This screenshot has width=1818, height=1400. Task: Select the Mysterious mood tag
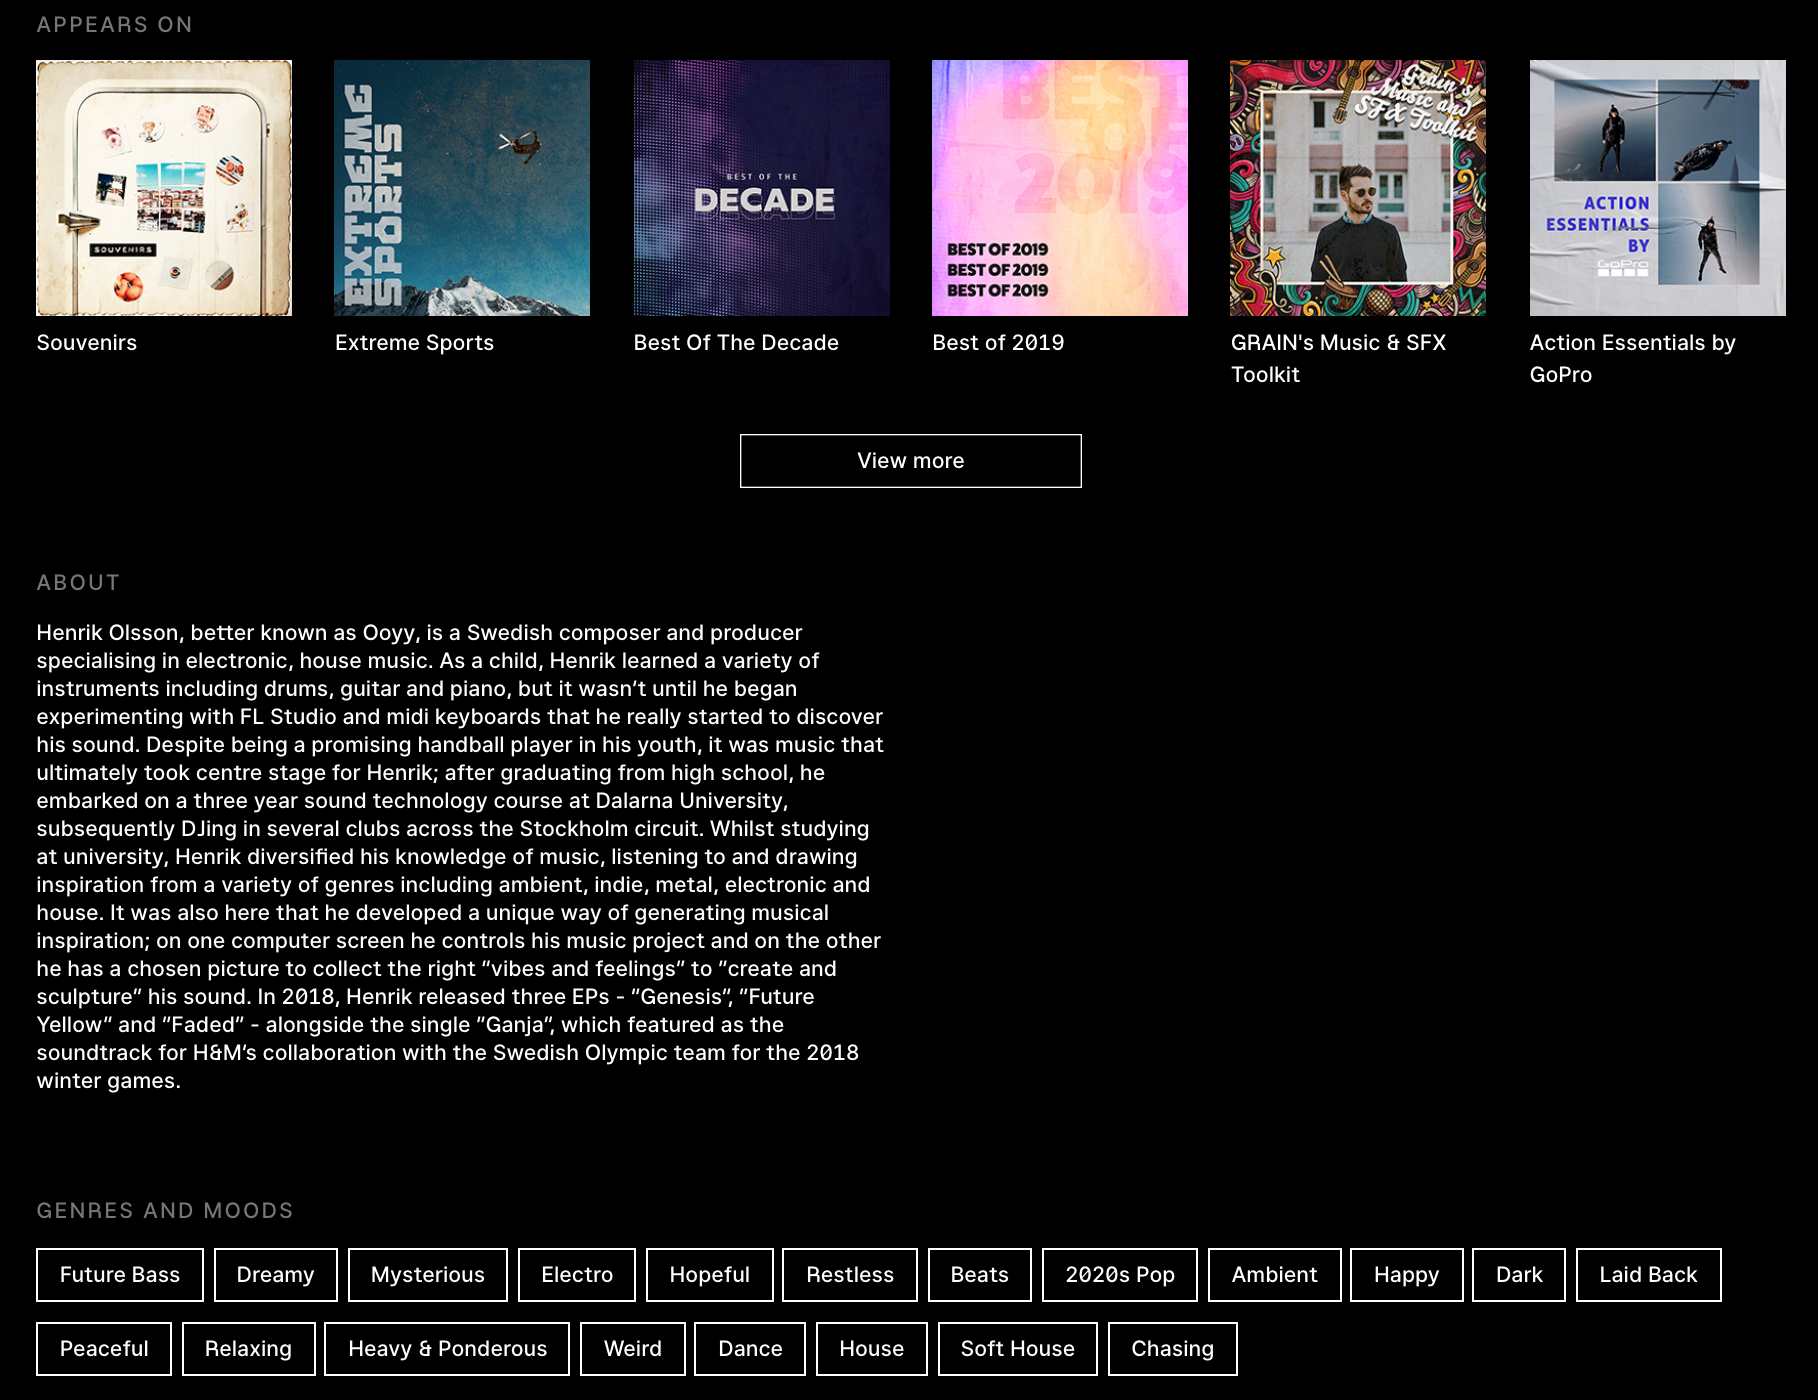pos(427,1275)
